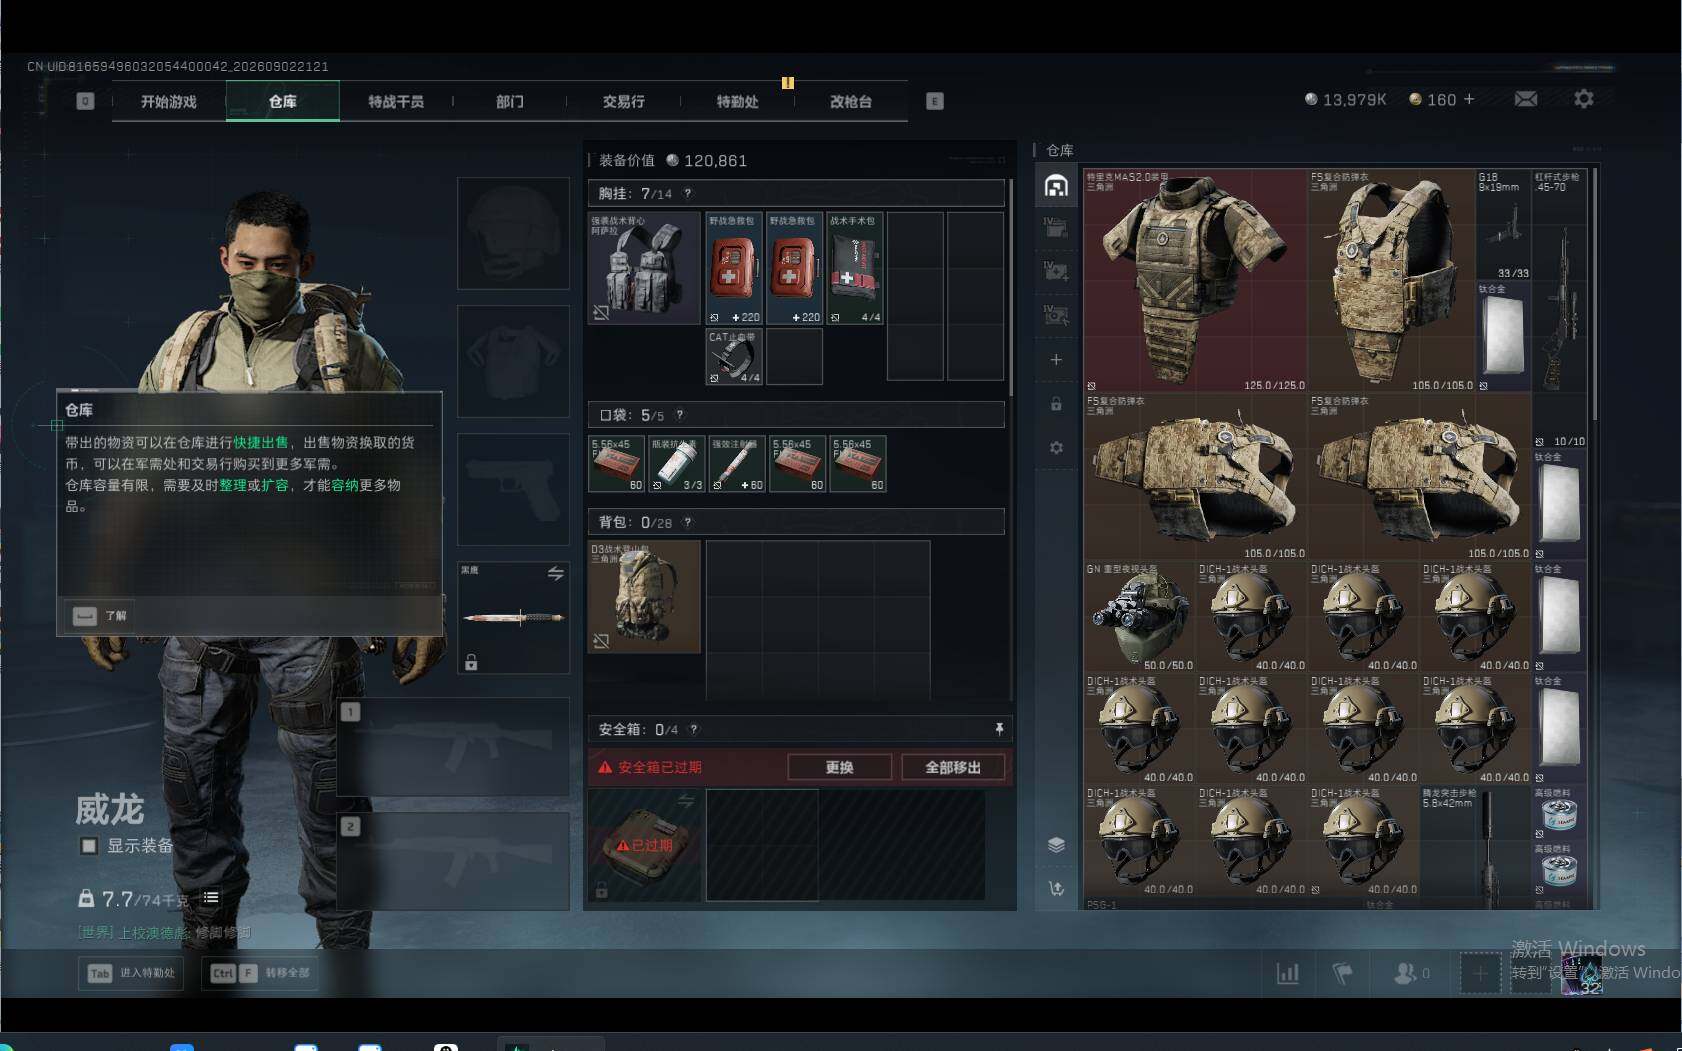The image size is (1682, 1051).
Task: Click the Q key icon left of tabs
Action: [85, 101]
